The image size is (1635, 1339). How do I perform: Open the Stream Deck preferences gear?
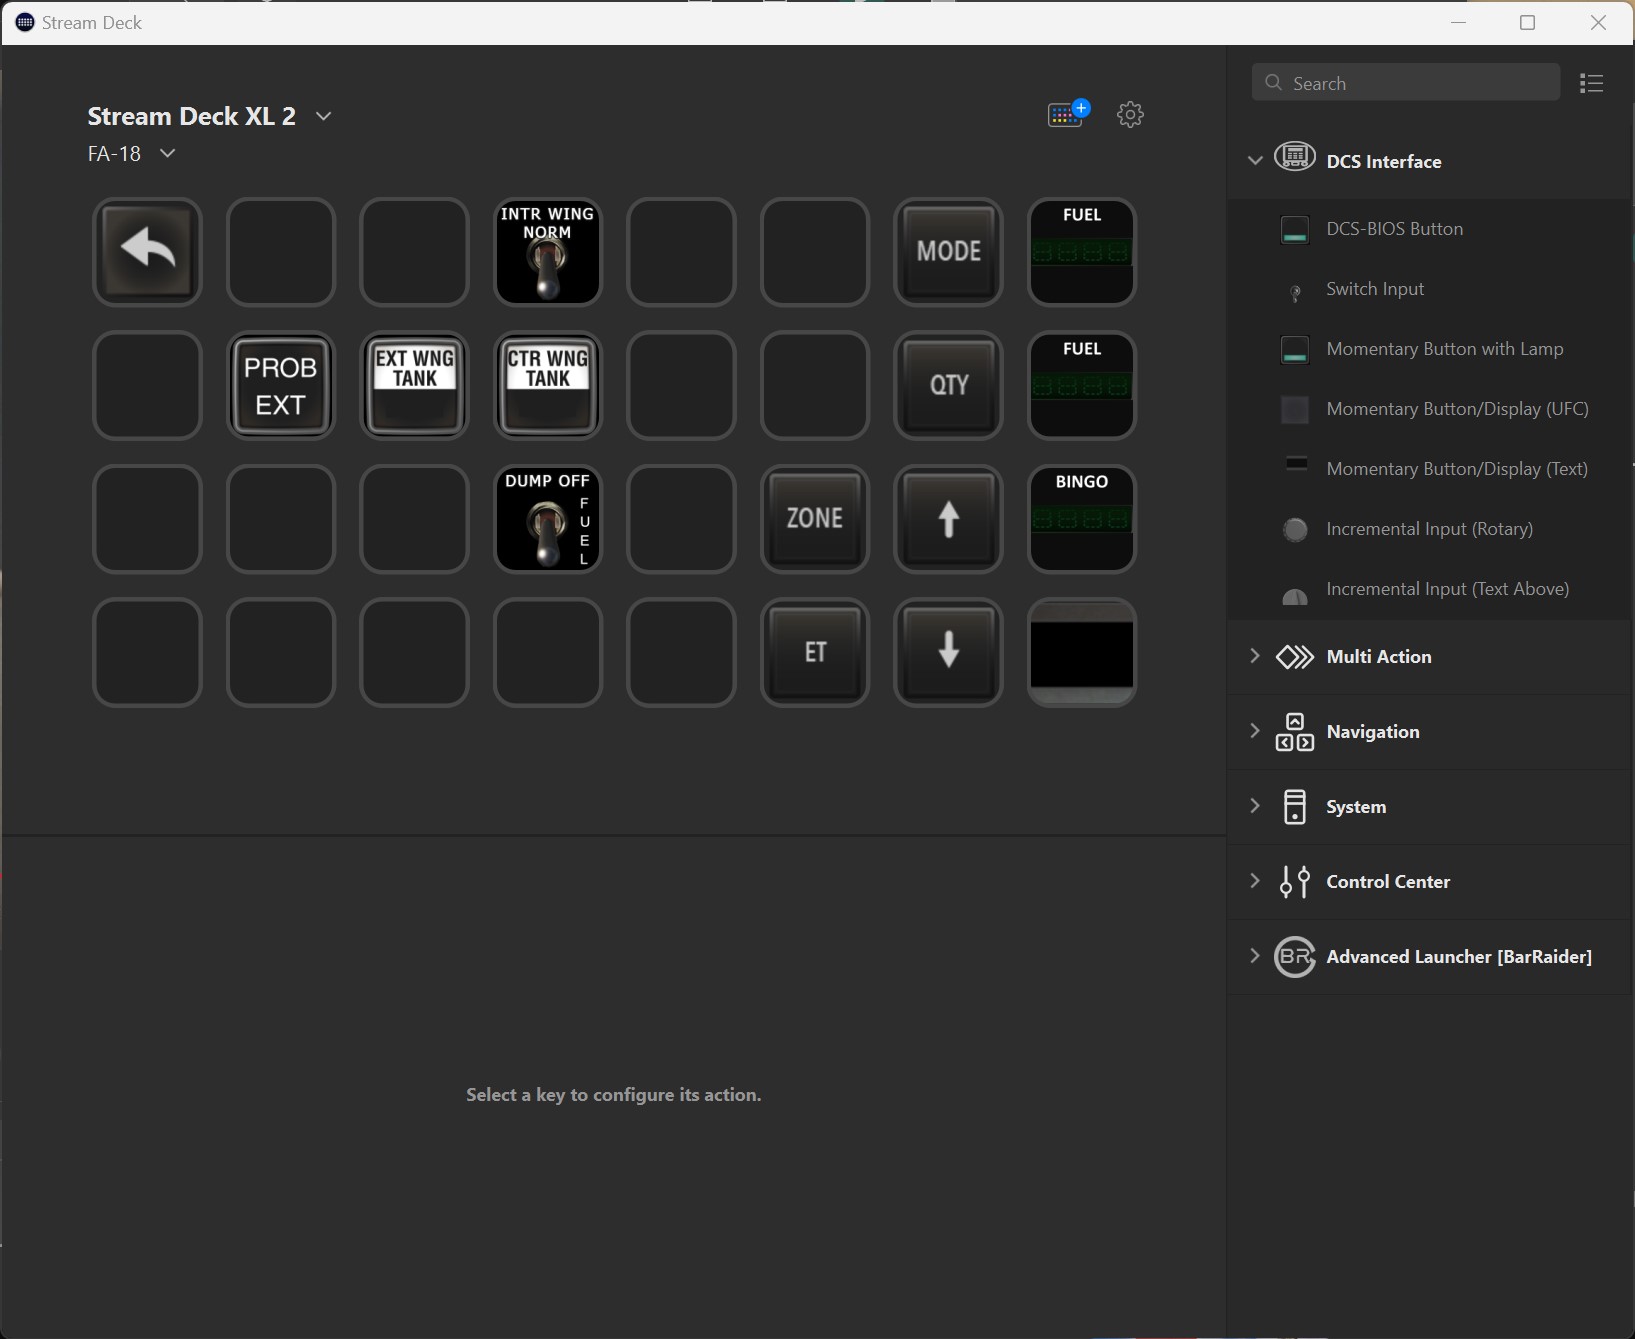1130,114
